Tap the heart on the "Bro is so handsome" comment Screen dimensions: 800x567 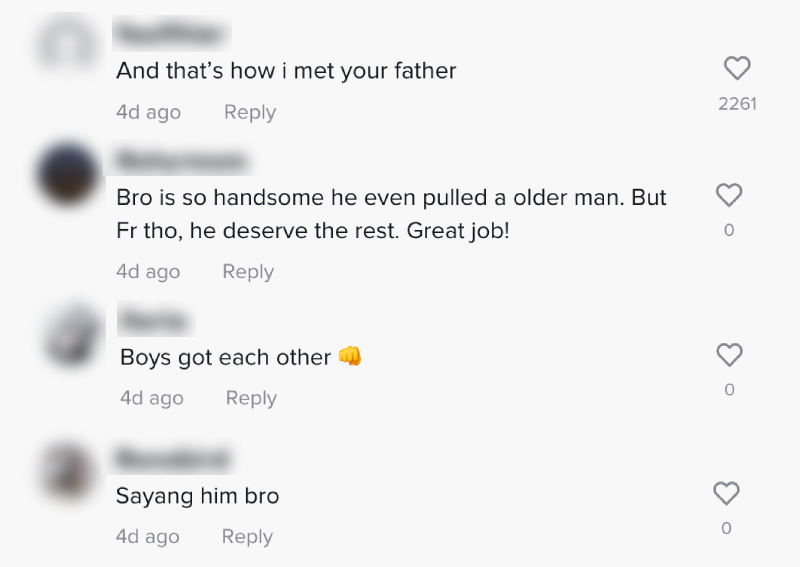click(729, 195)
